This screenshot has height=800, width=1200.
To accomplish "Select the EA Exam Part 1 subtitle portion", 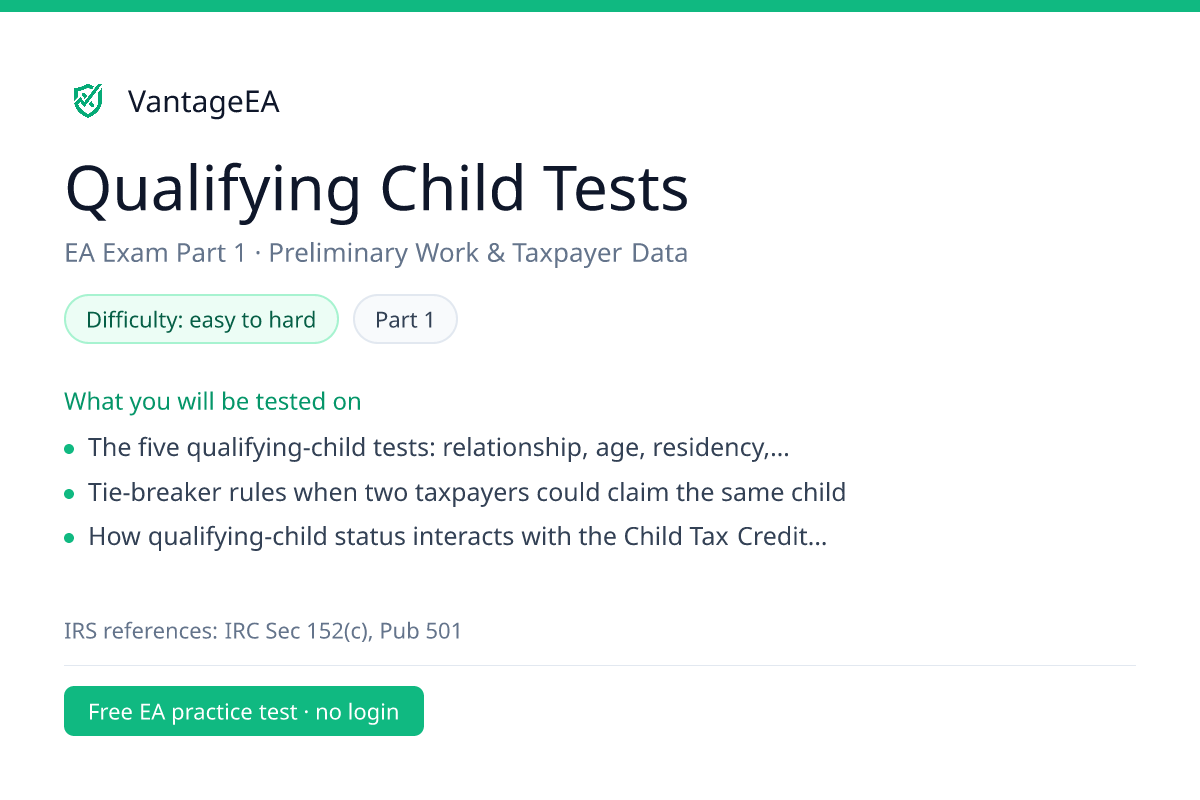I will pyautogui.click(x=155, y=253).
